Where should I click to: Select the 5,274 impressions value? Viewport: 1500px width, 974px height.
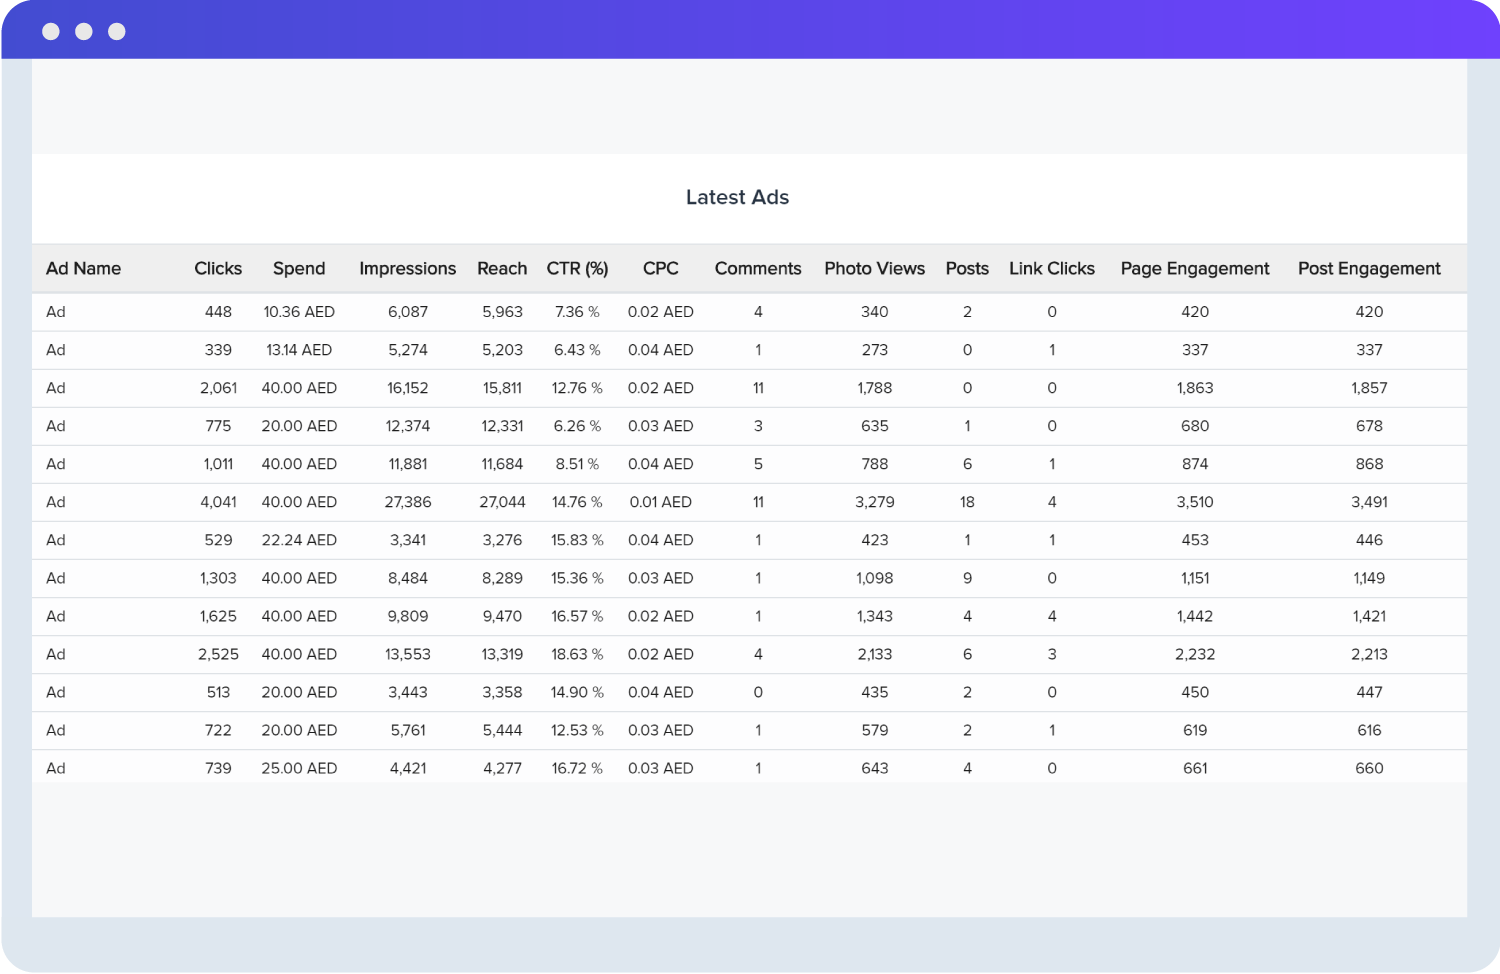click(x=408, y=350)
